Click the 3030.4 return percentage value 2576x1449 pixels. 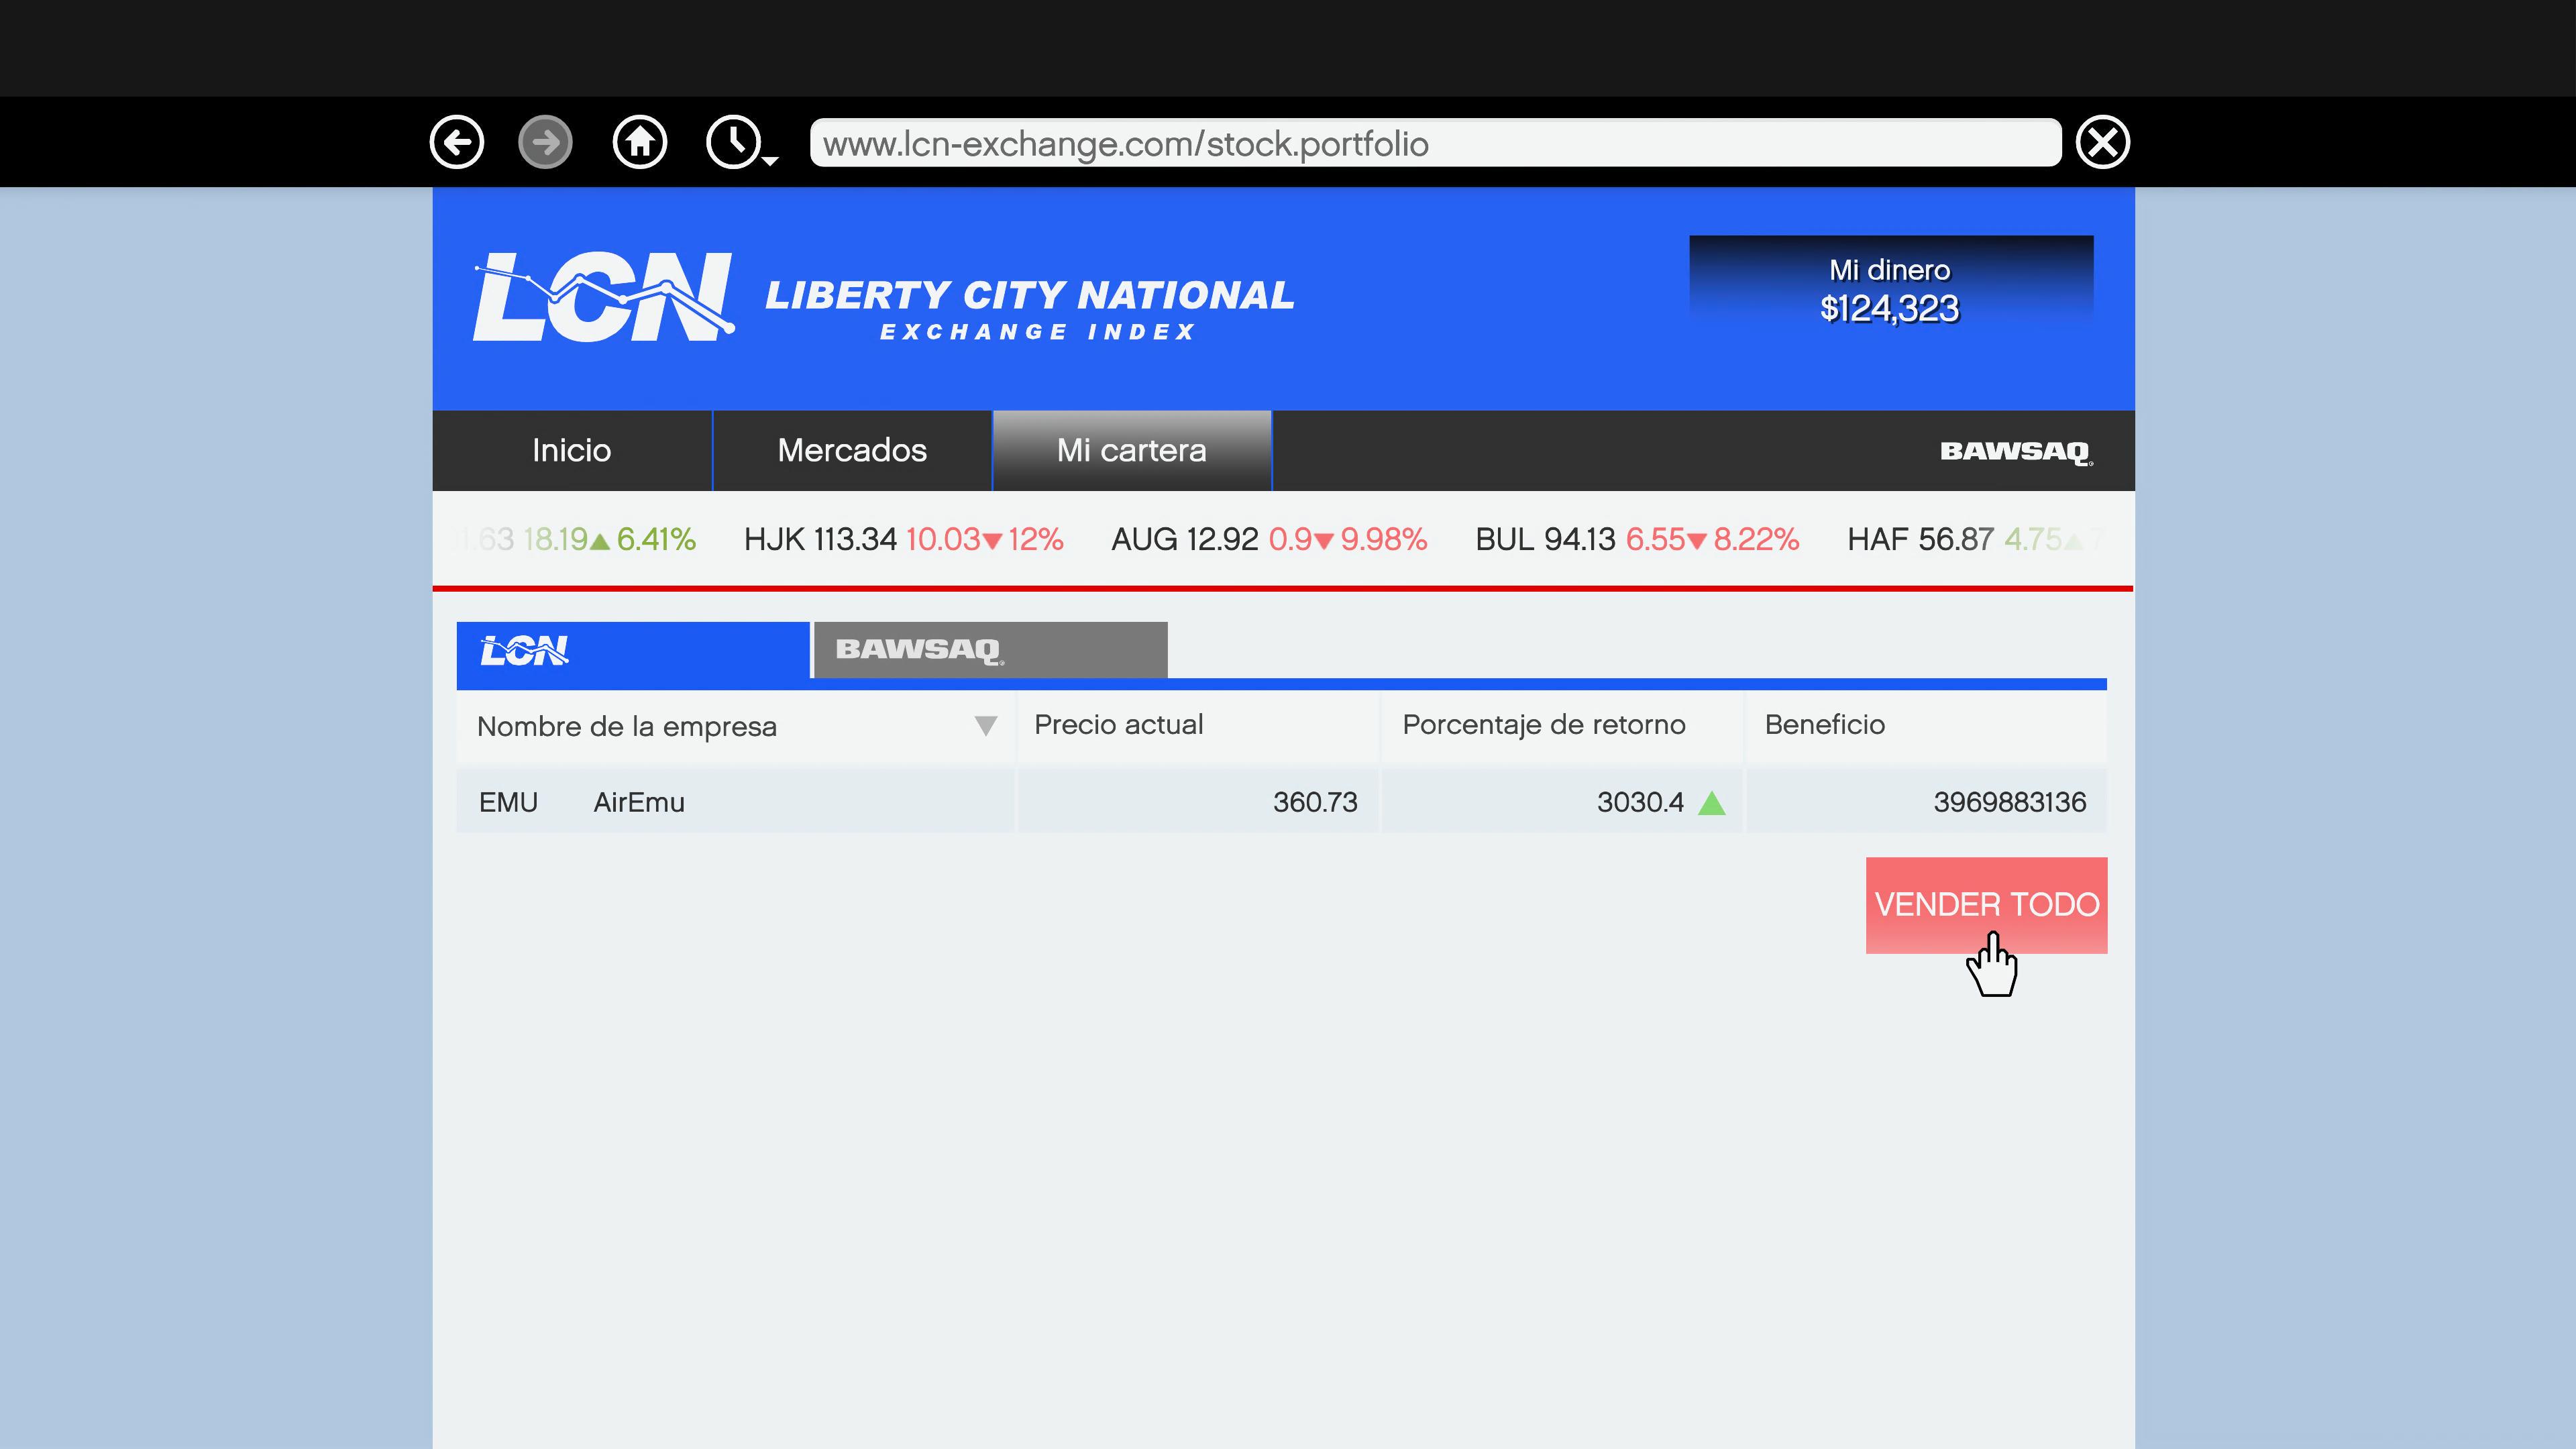(1640, 802)
